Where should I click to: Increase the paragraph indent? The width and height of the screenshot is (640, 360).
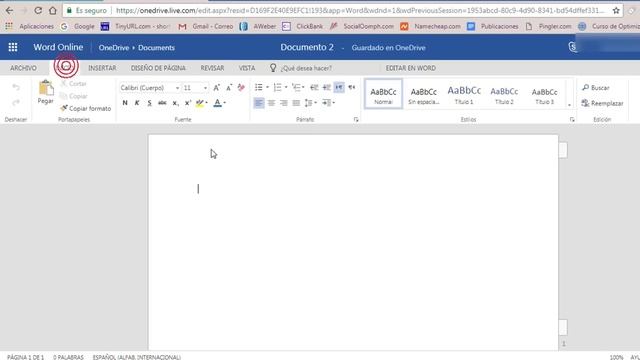point(327,87)
